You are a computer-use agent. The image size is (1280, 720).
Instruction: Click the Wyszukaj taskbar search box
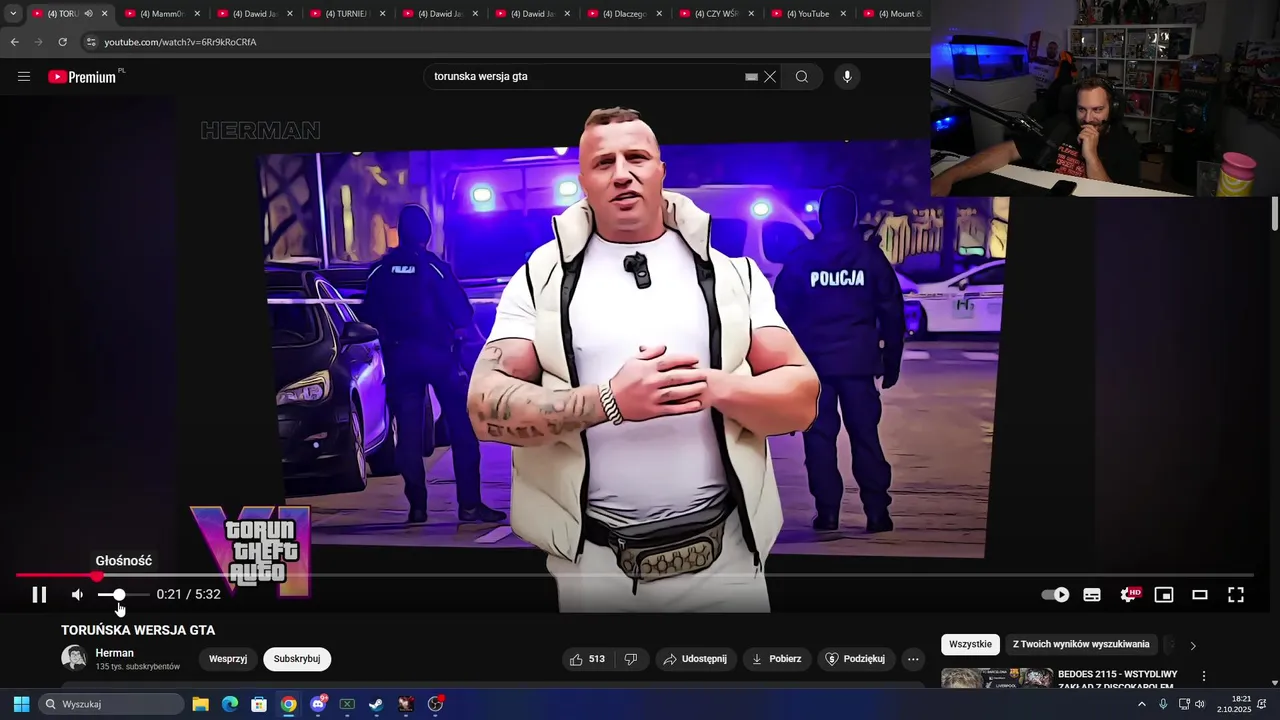click(112, 704)
